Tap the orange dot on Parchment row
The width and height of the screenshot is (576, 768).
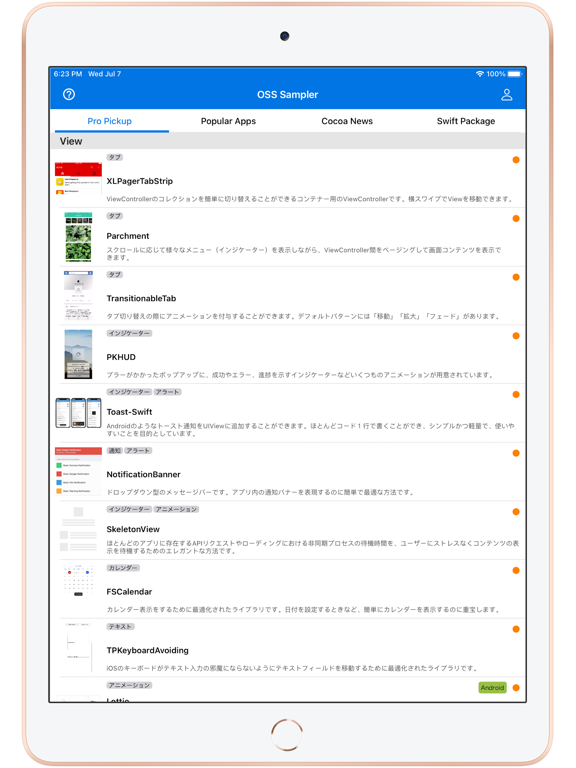click(x=516, y=218)
